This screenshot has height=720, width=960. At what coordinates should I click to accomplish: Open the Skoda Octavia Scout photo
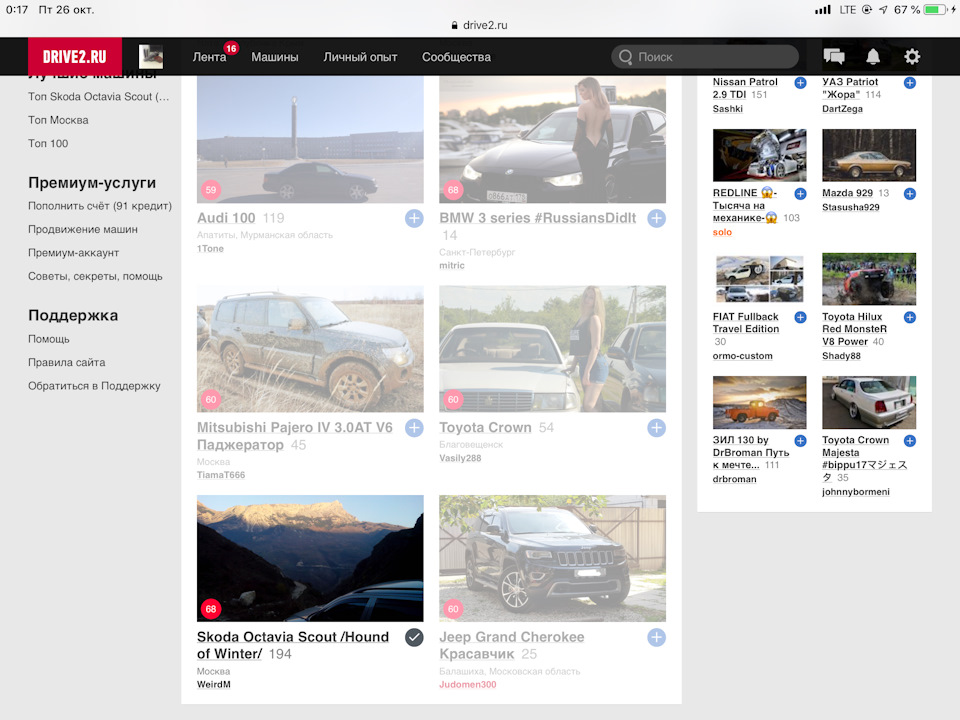[310, 558]
